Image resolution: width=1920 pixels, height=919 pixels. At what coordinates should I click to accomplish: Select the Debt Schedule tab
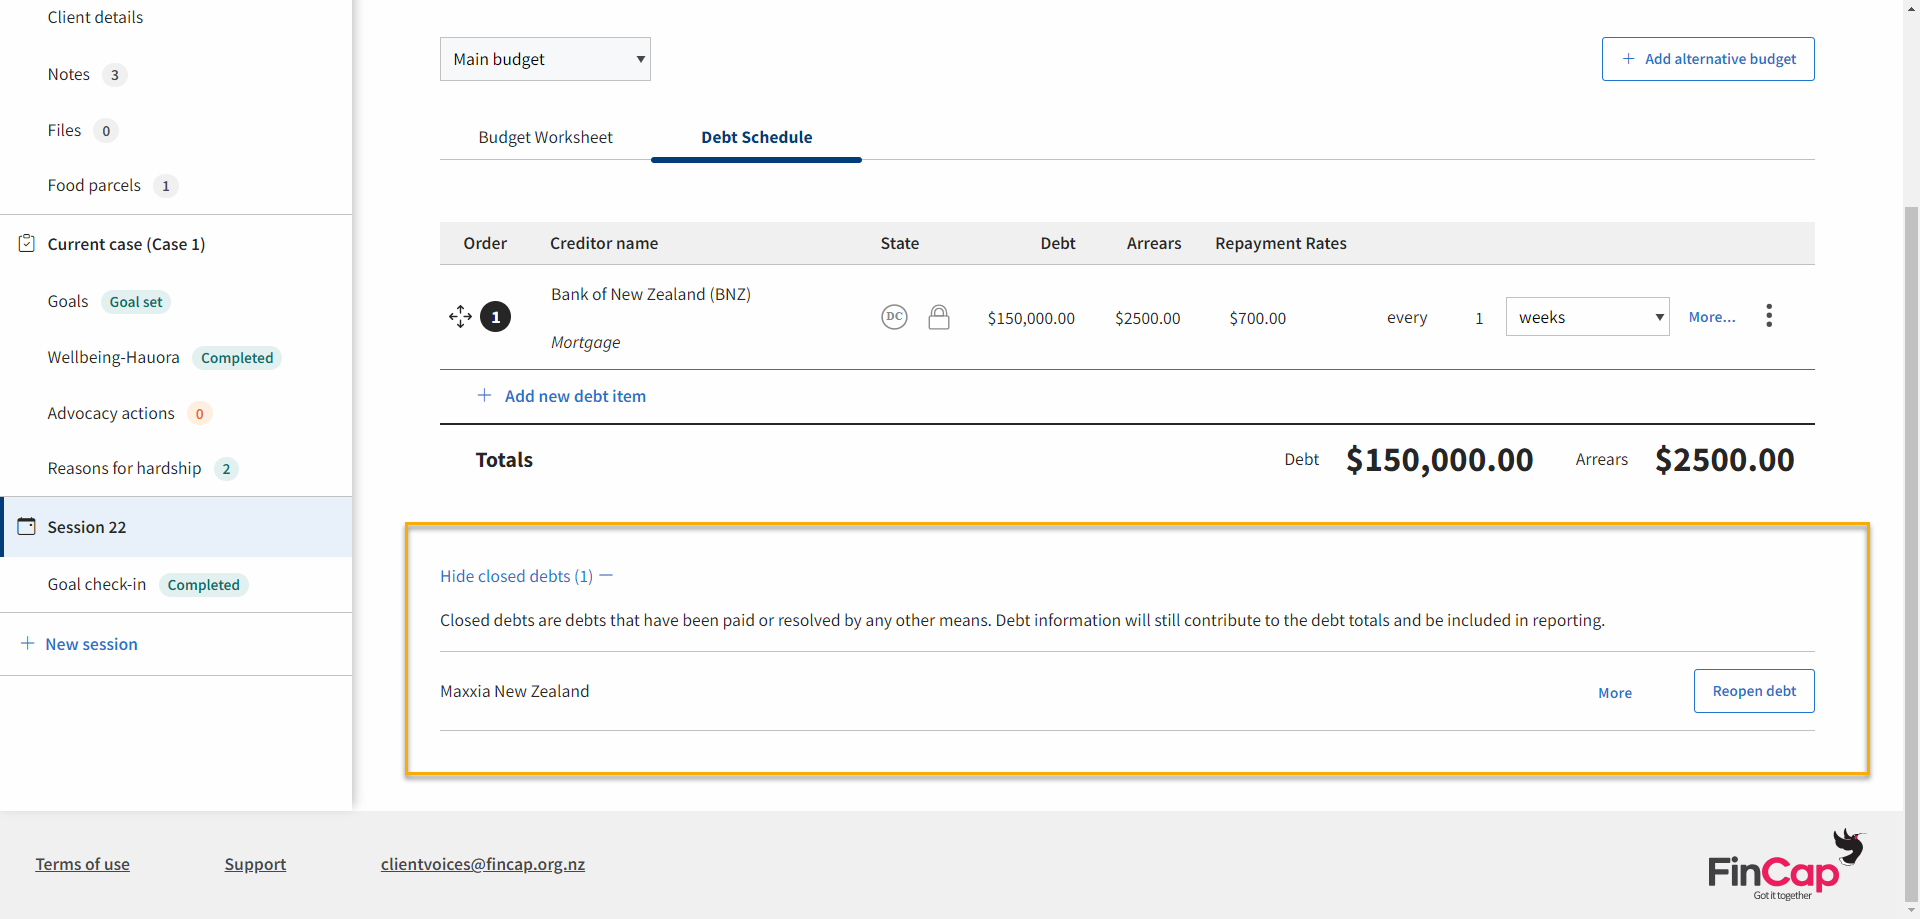tap(756, 137)
